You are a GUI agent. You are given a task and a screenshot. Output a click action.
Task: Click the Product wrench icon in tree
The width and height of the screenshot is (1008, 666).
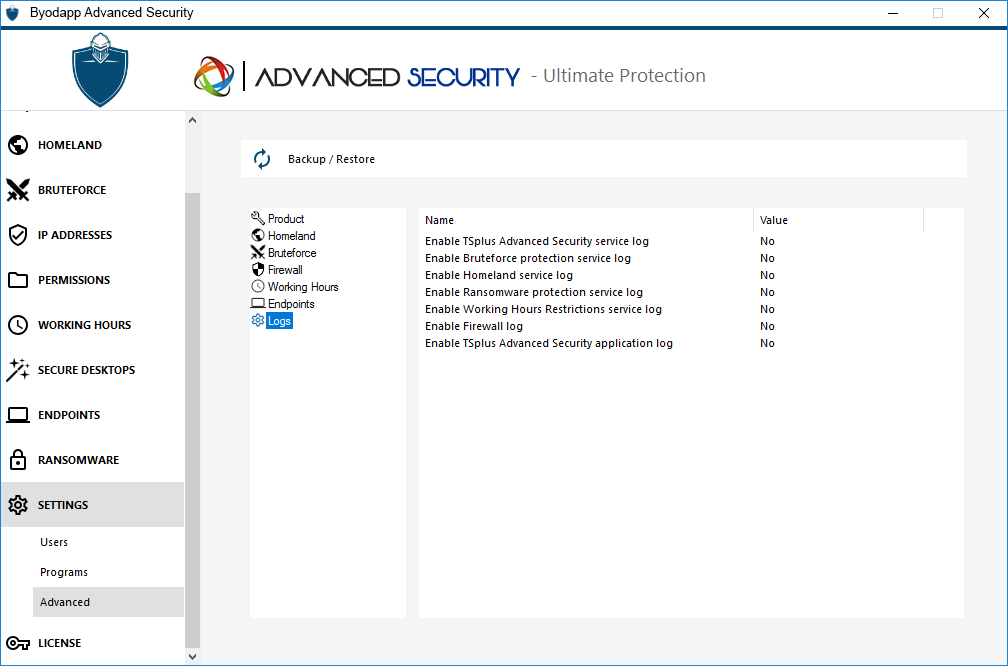click(258, 219)
